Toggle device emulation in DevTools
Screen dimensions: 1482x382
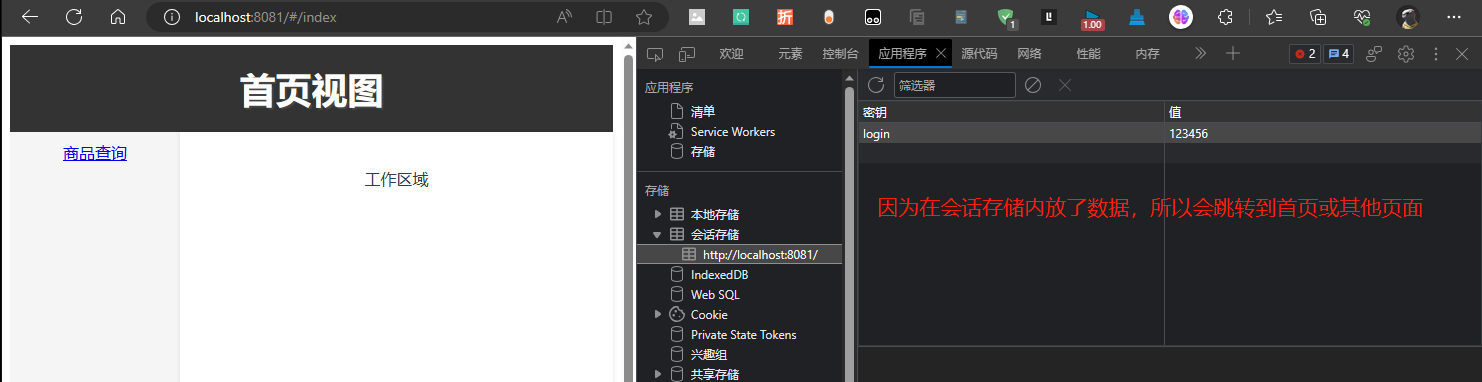click(687, 54)
